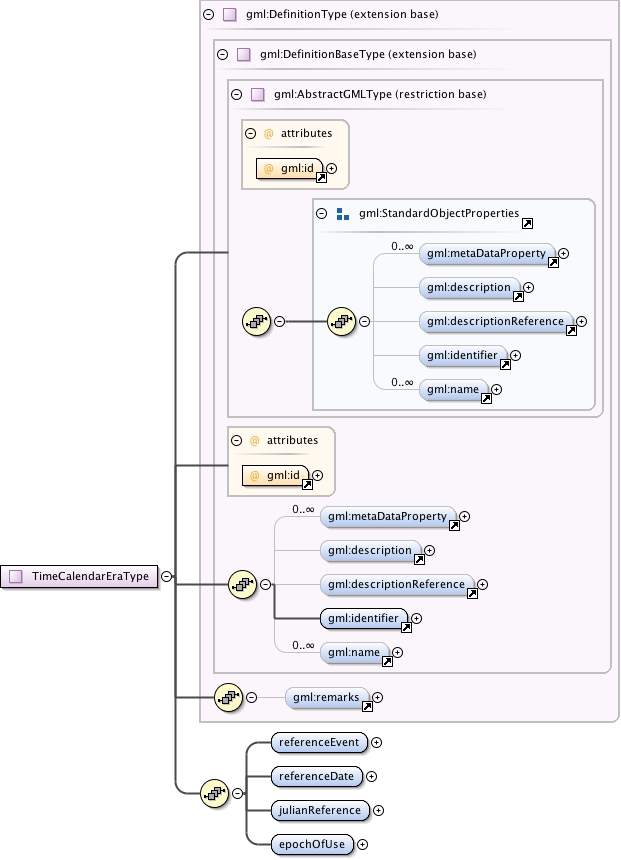This screenshot has height=860, width=621.
Task: Collapse the gml:DefinitionType extension base
Action: pyautogui.click(x=208, y=14)
